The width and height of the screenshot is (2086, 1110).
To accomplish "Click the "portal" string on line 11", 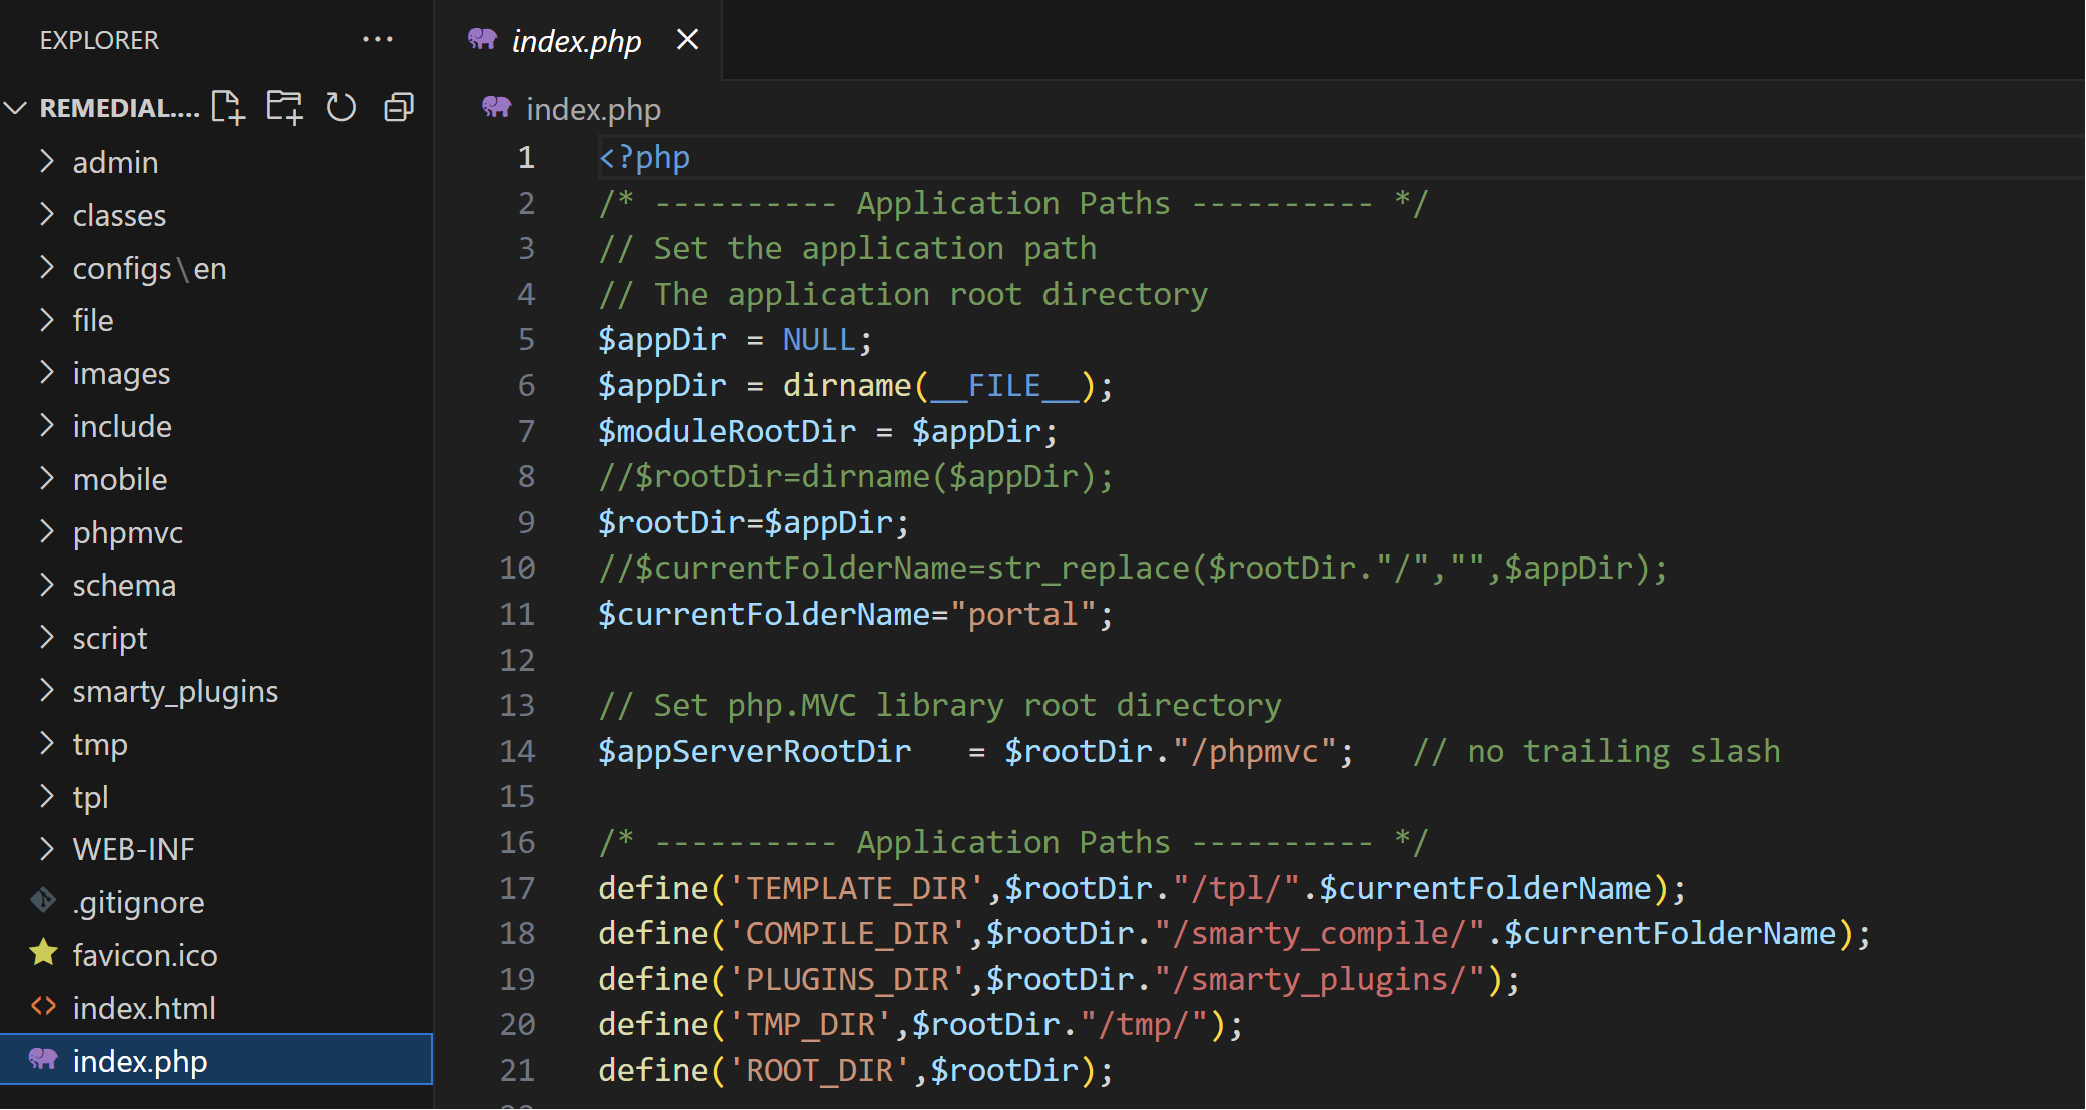I will pos(1023,614).
